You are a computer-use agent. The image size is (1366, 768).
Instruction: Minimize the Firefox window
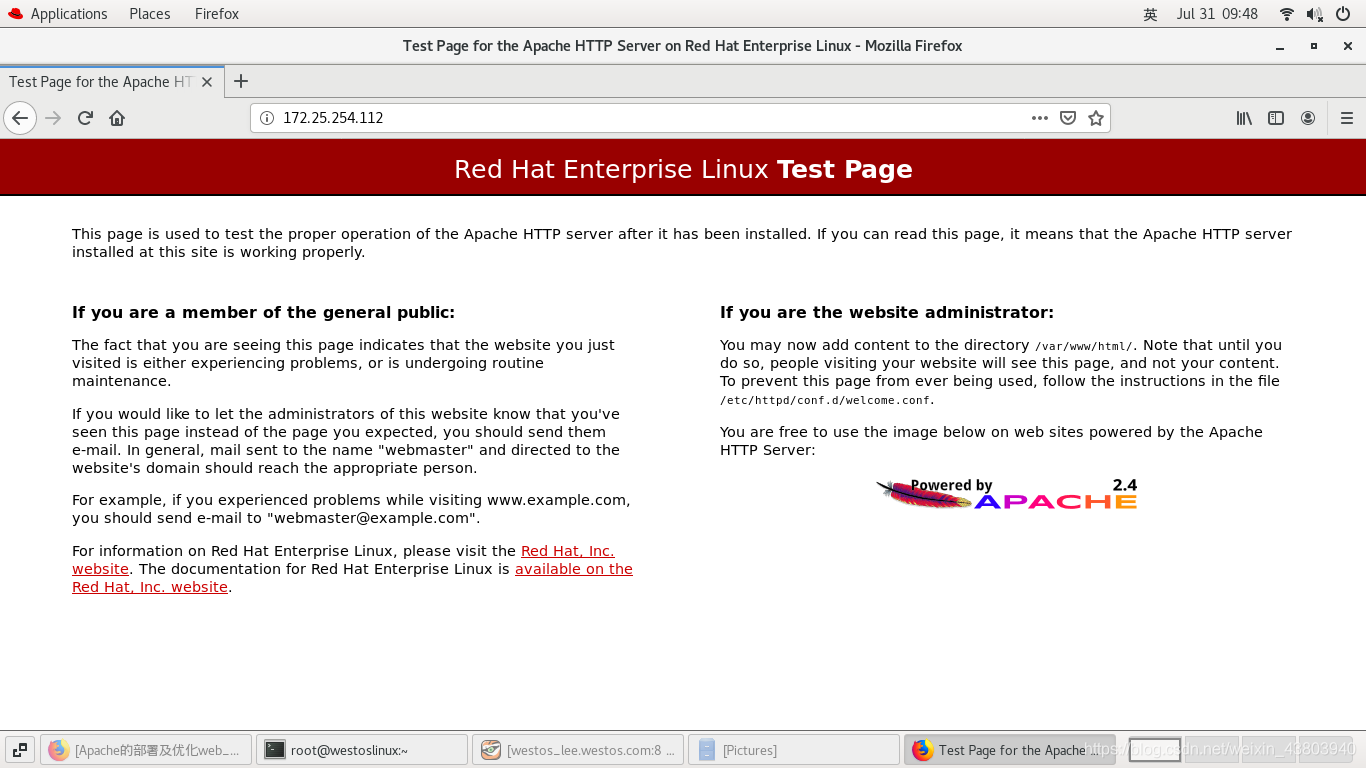click(1280, 46)
